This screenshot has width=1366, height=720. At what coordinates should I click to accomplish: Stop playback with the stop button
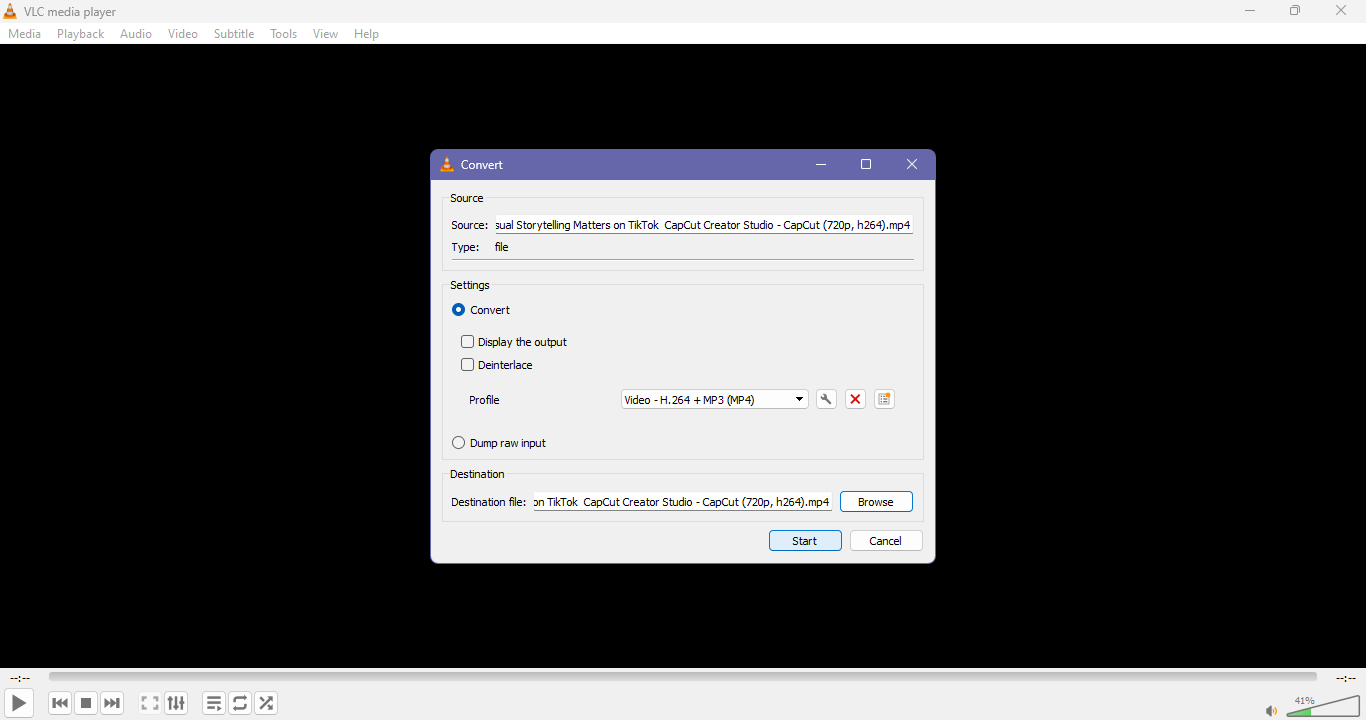(x=86, y=703)
